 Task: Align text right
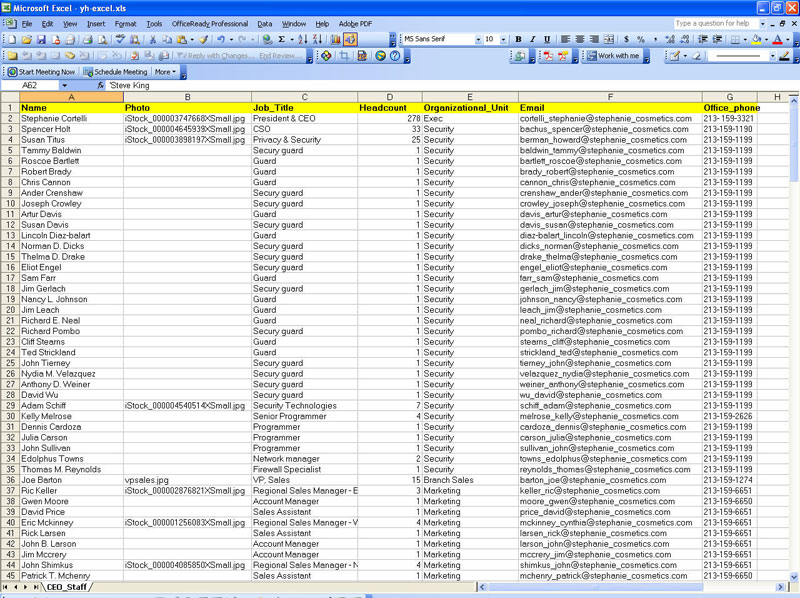[x=594, y=39]
